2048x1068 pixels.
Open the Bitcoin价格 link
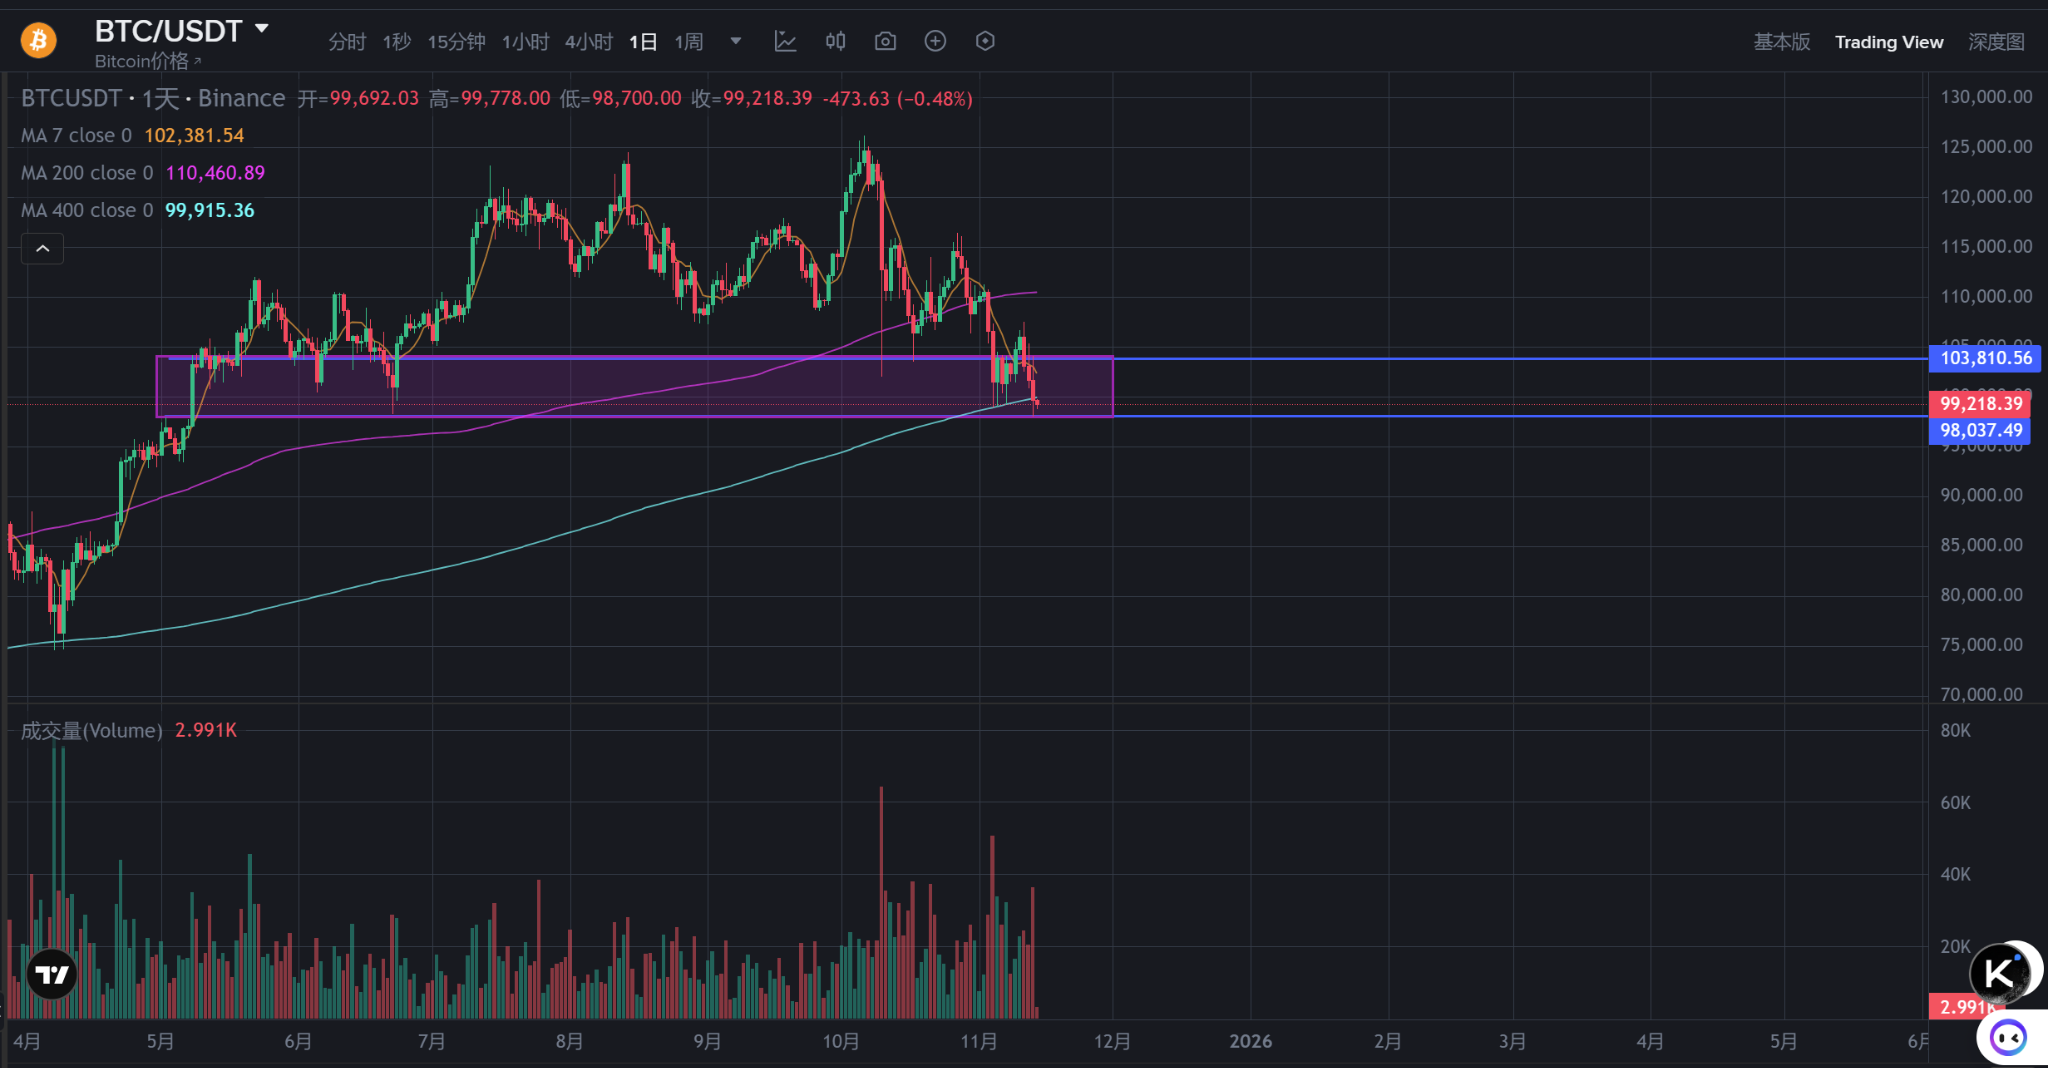(x=147, y=61)
